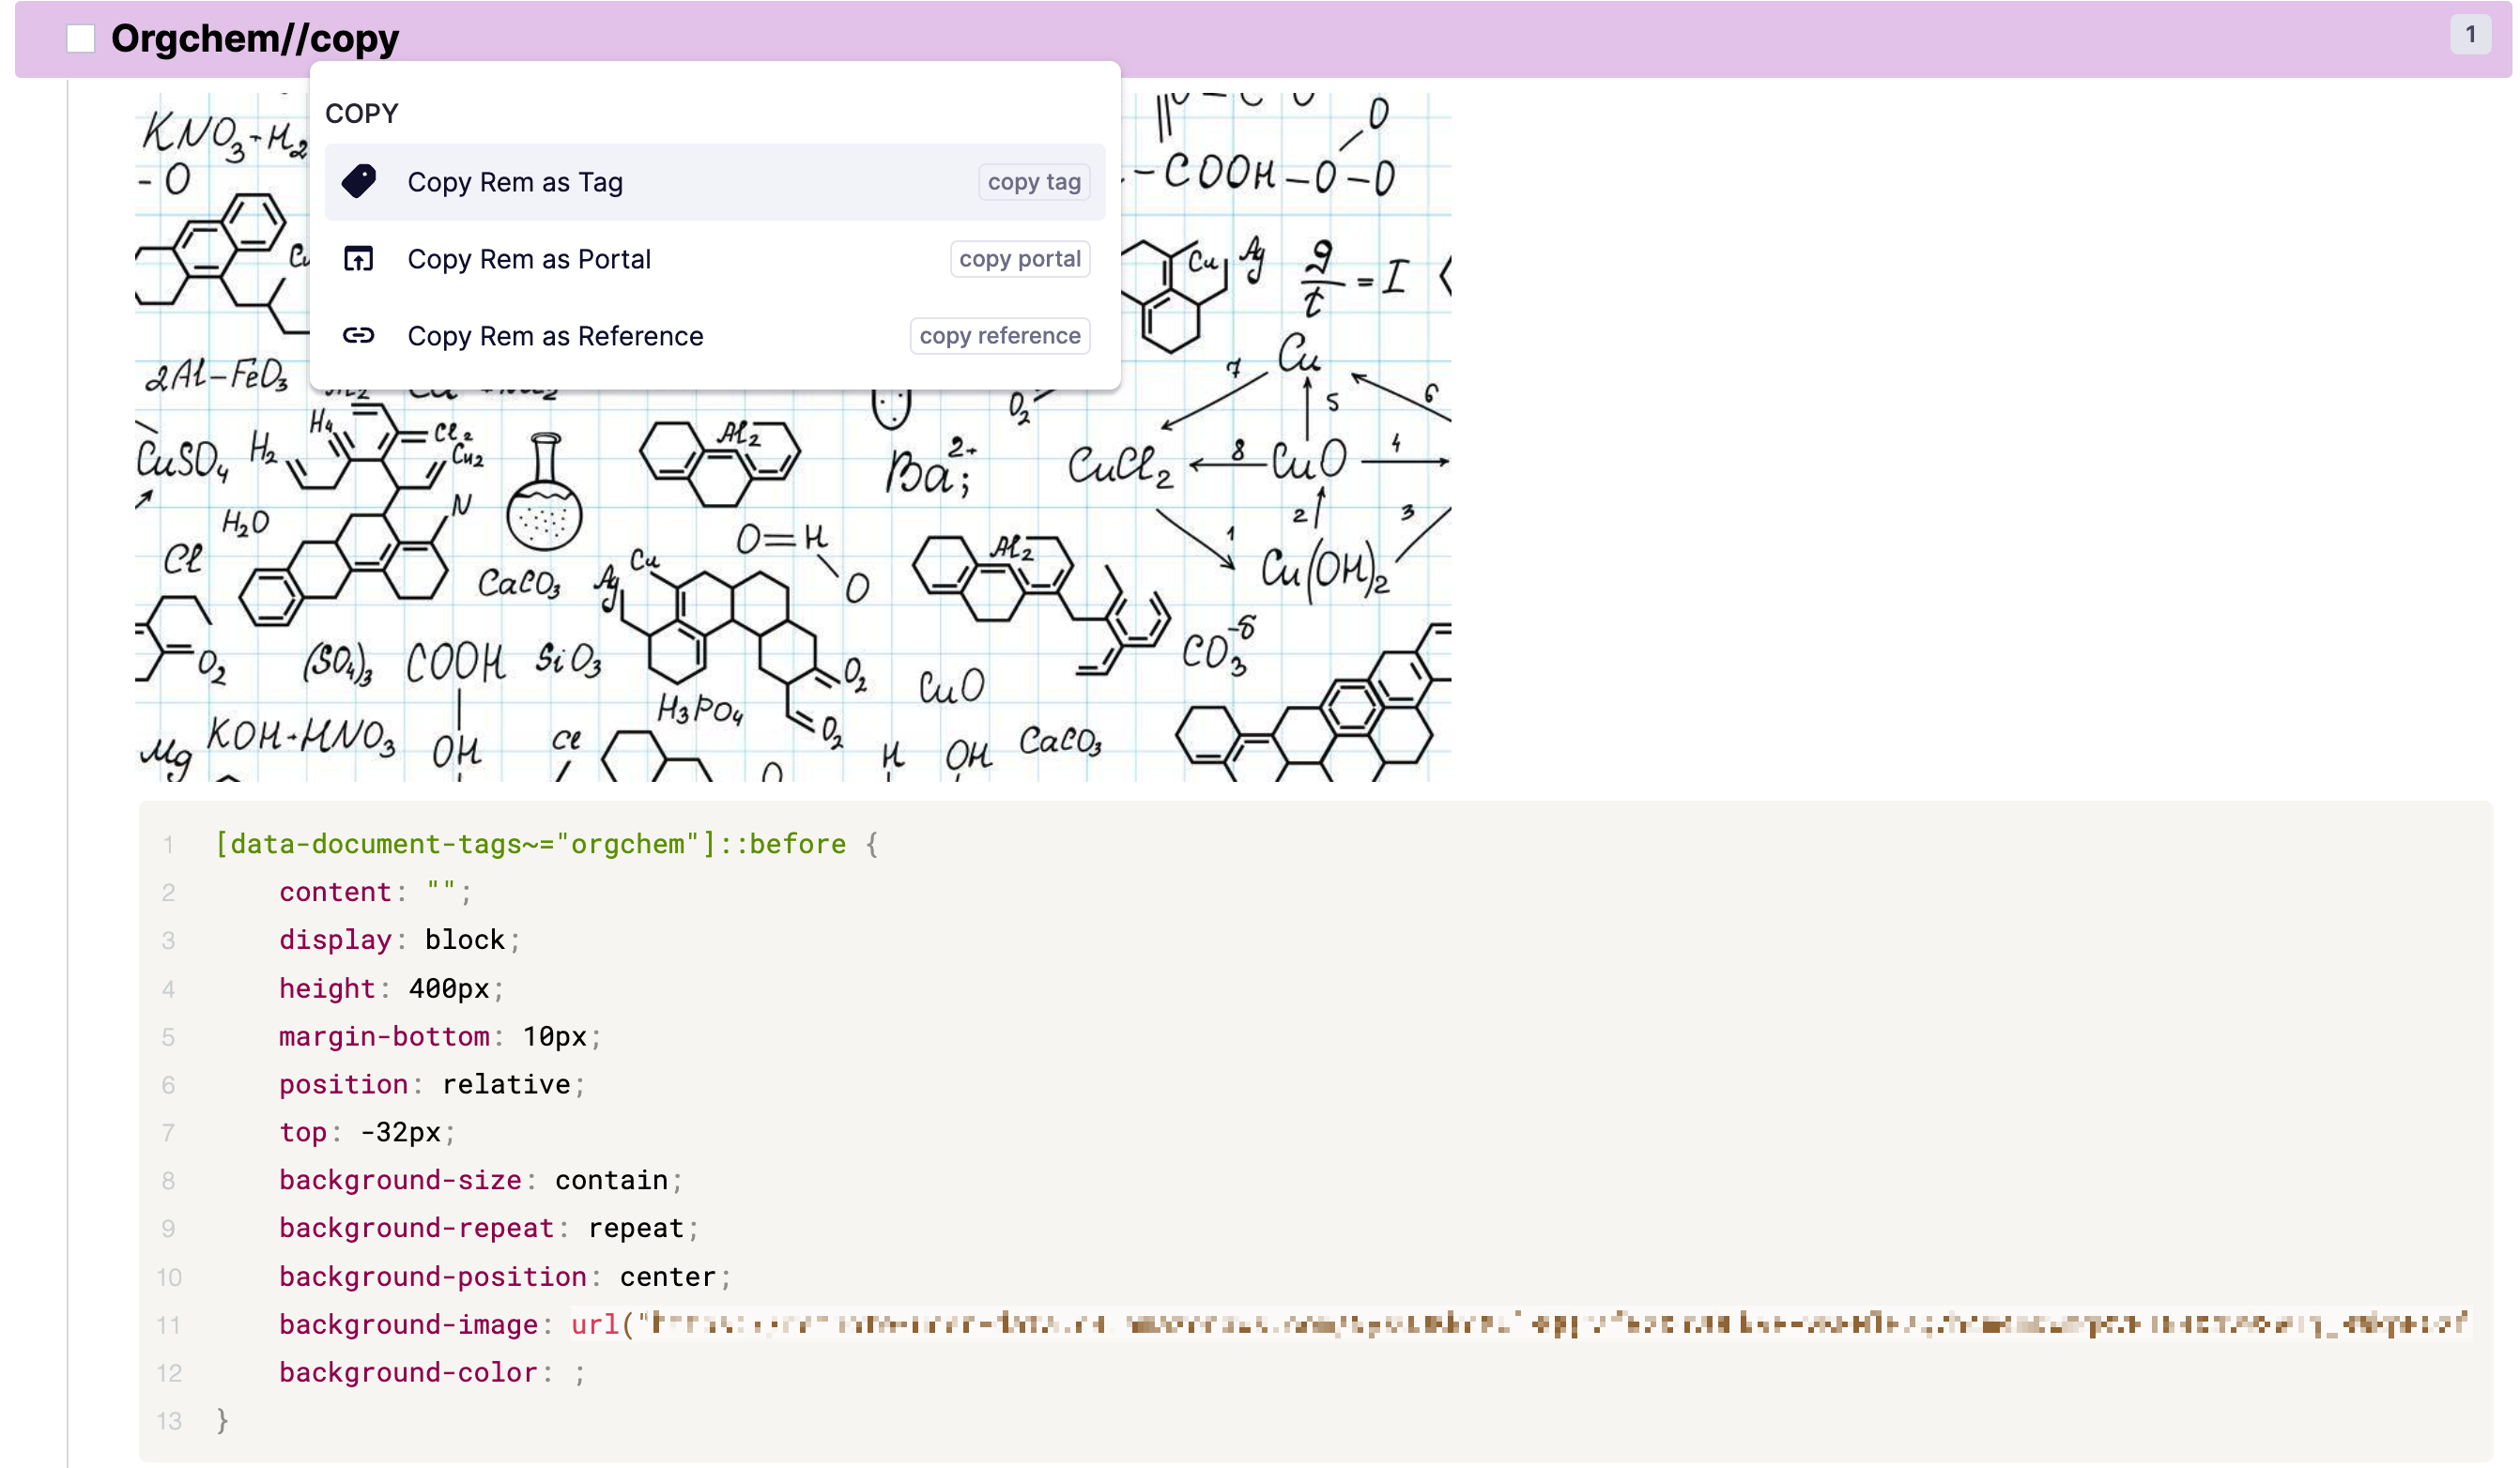Tick the checkbox beside Orgchem//copy title
The height and width of the screenshot is (1468, 2520).
point(80,39)
